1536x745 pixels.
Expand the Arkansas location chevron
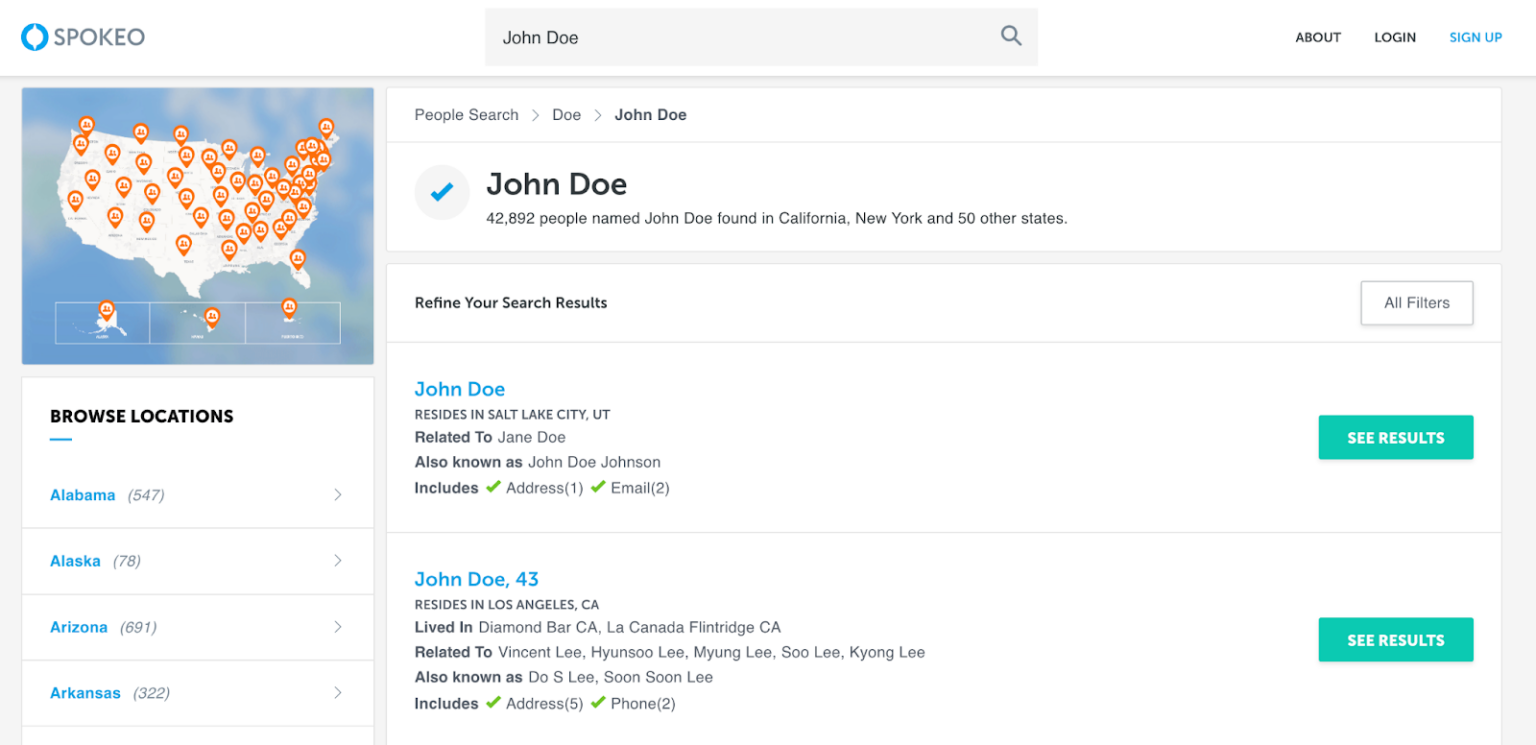click(x=338, y=692)
